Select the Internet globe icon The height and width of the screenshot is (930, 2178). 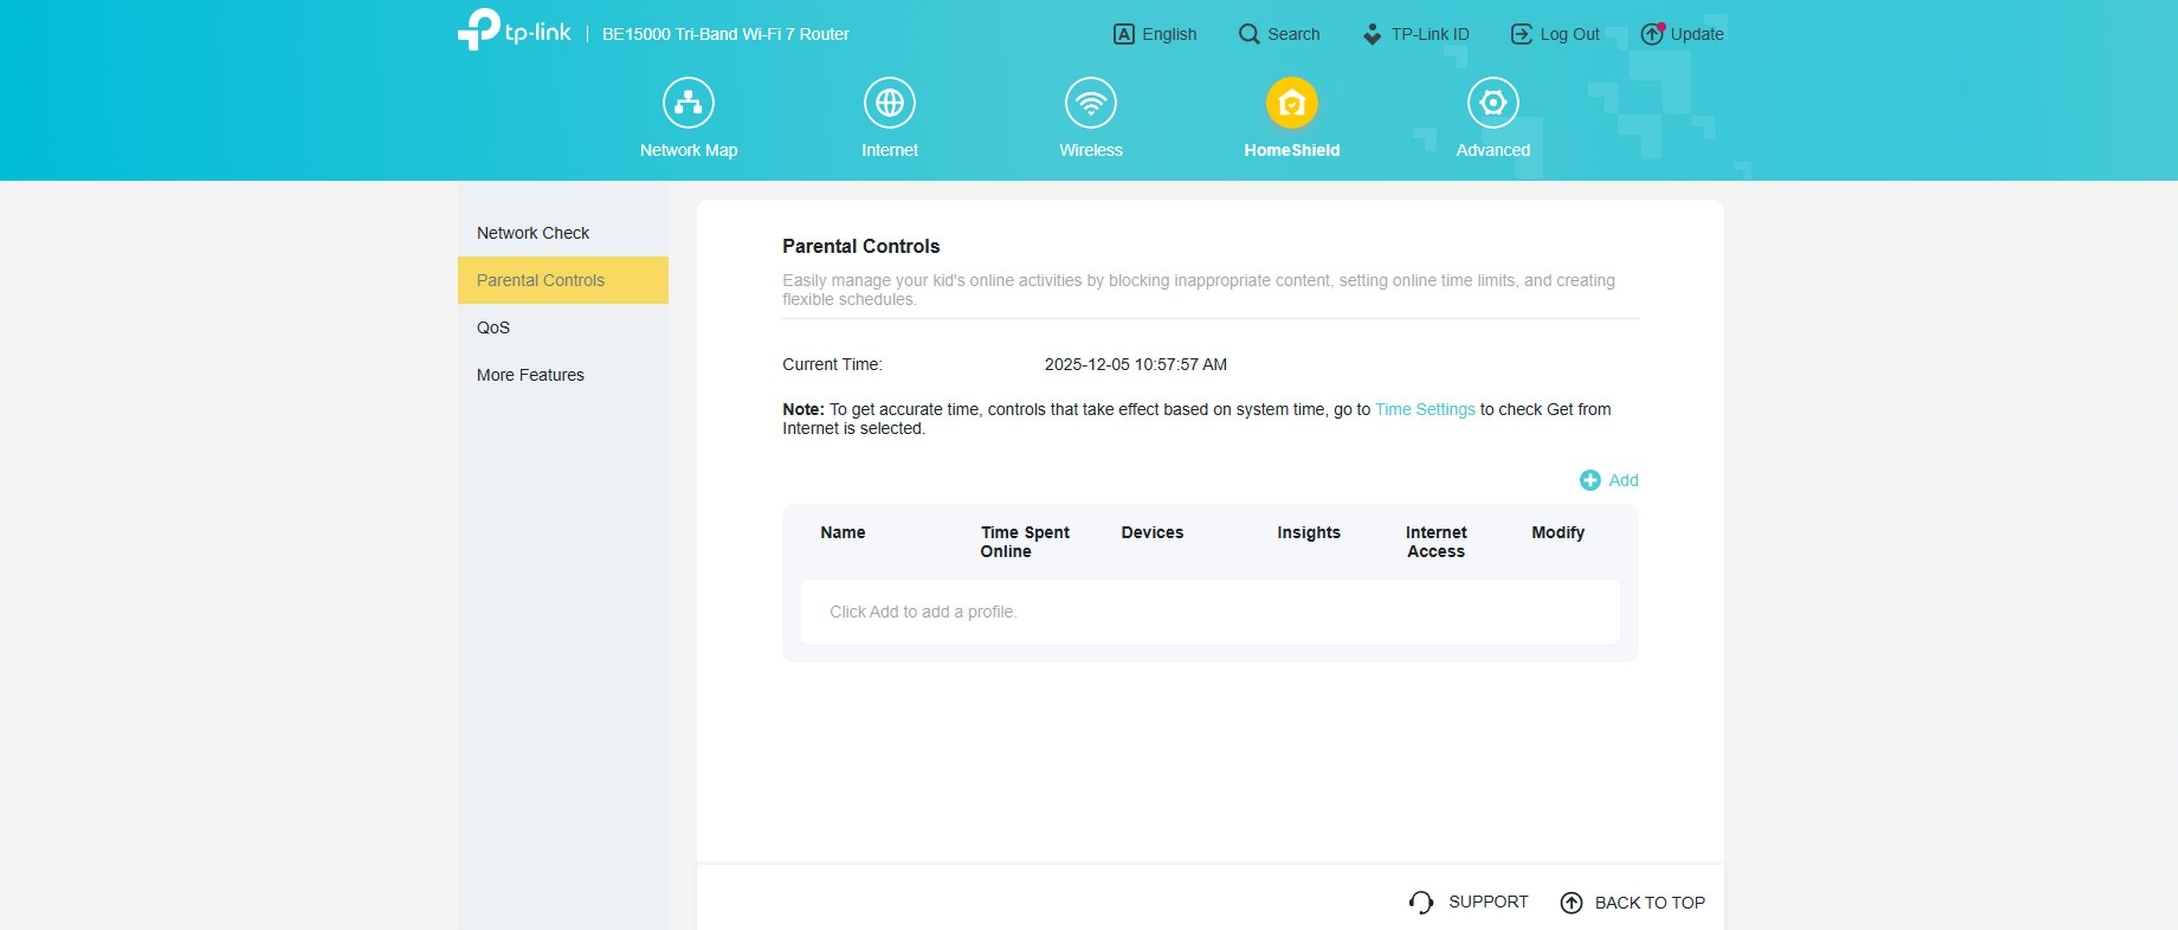pos(889,103)
